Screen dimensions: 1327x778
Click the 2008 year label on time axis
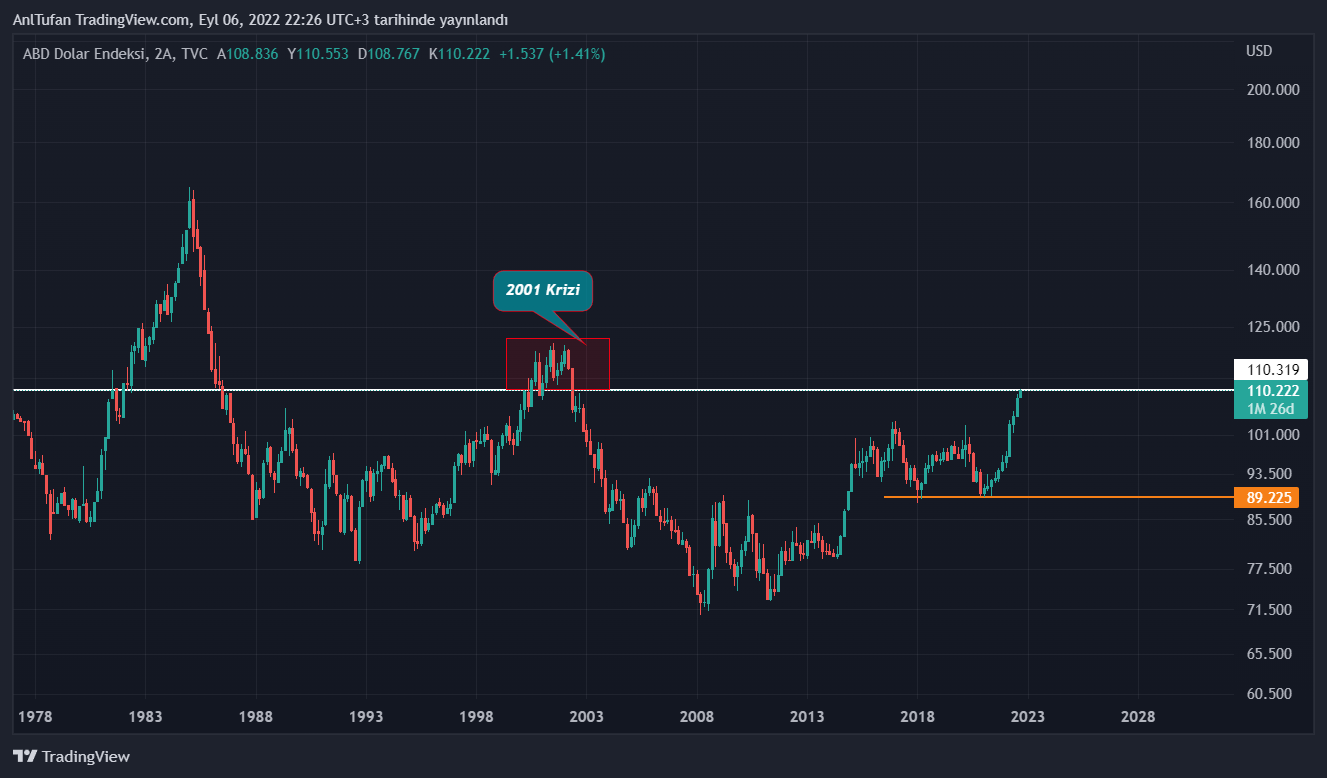[x=697, y=717]
